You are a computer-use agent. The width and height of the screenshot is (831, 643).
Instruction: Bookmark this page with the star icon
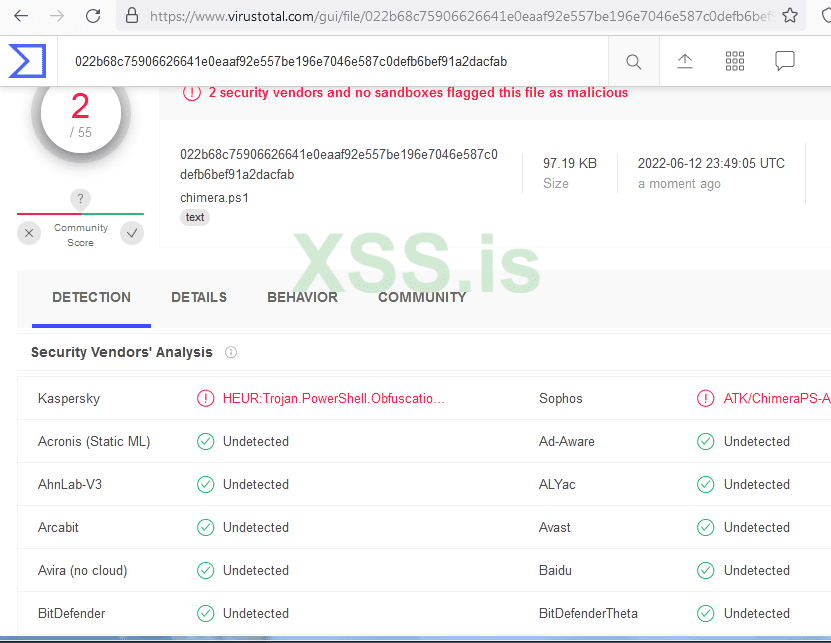(790, 16)
